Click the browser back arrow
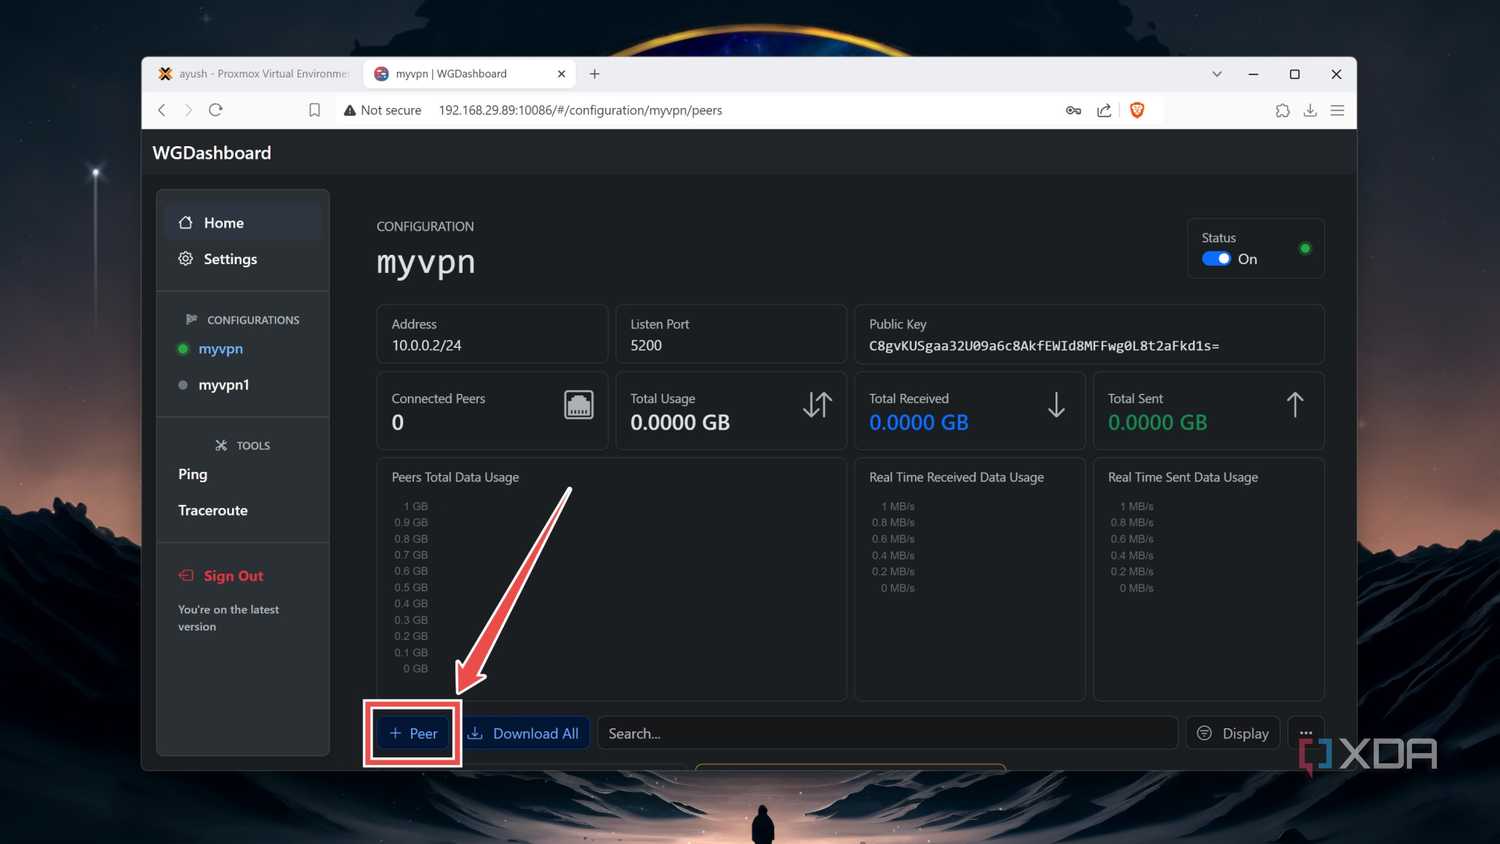This screenshot has height=844, width=1500. [x=161, y=110]
